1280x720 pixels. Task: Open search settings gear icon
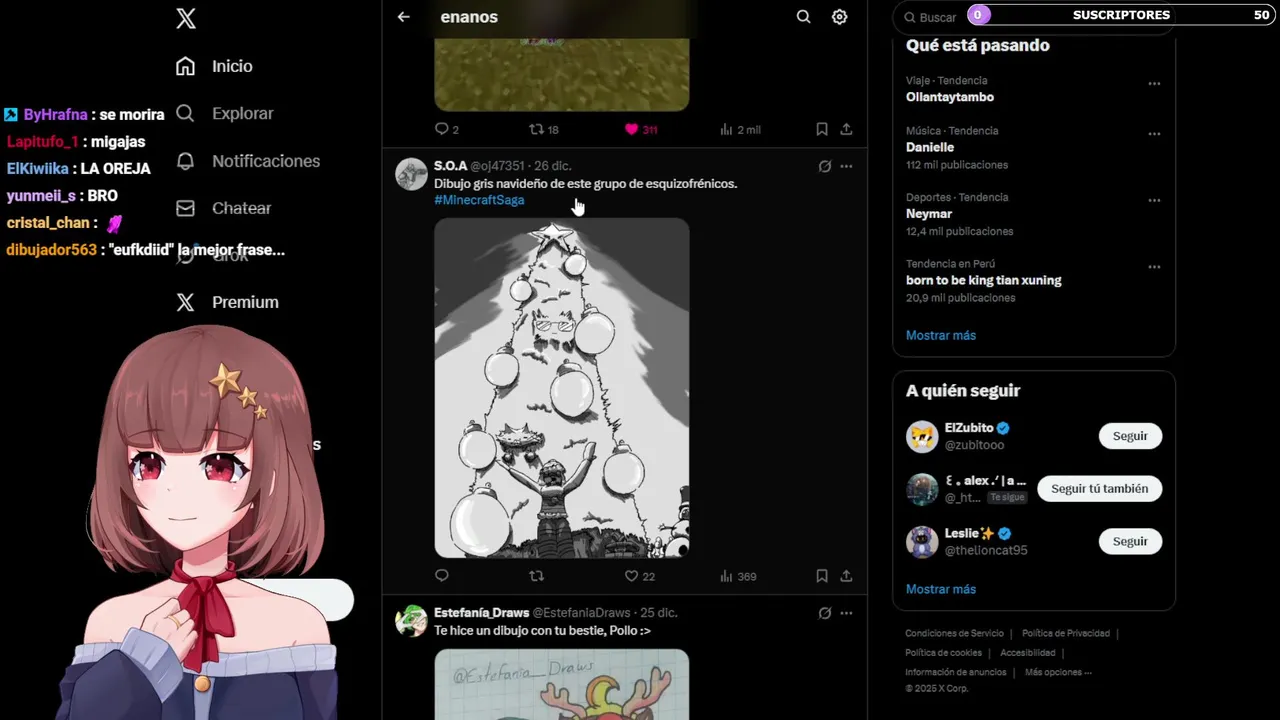pyautogui.click(x=839, y=17)
